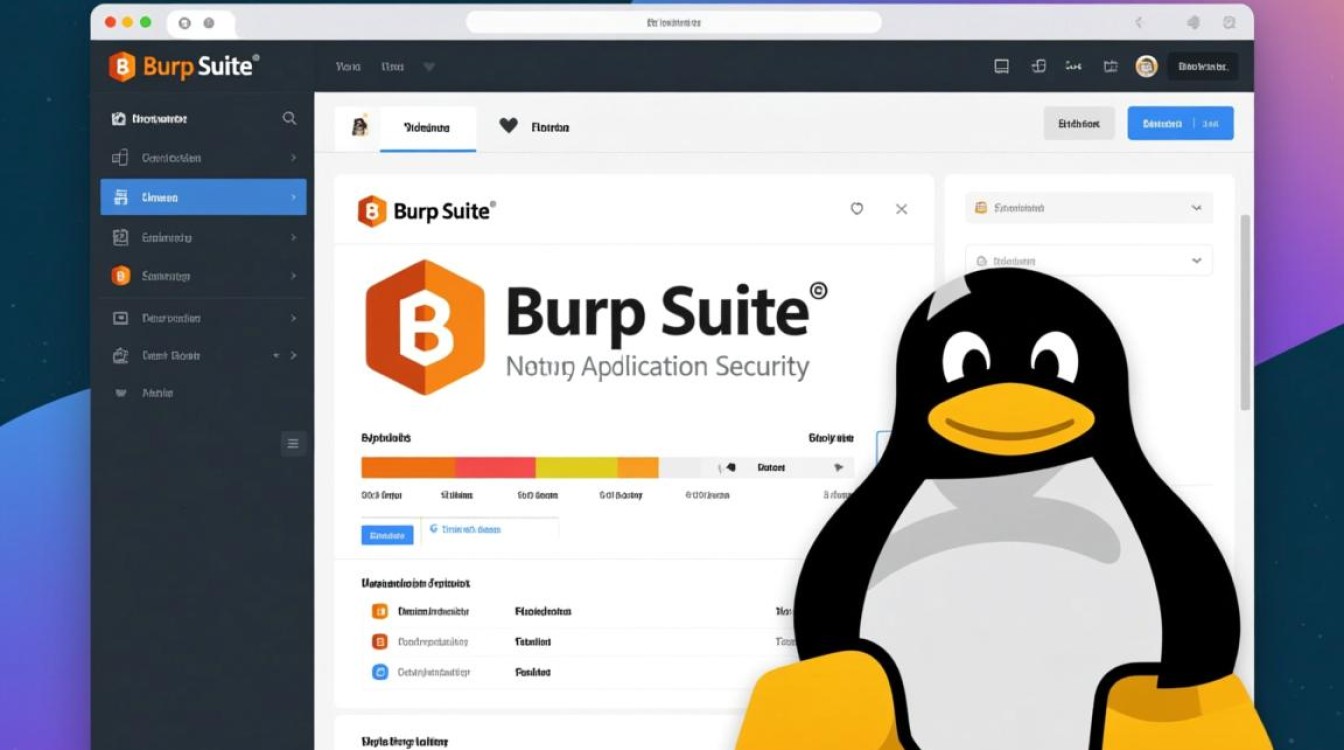The width and height of the screenshot is (1344, 750).
Task: Toggle the heart favorite on the Burp Suite card
Action: coord(857,209)
